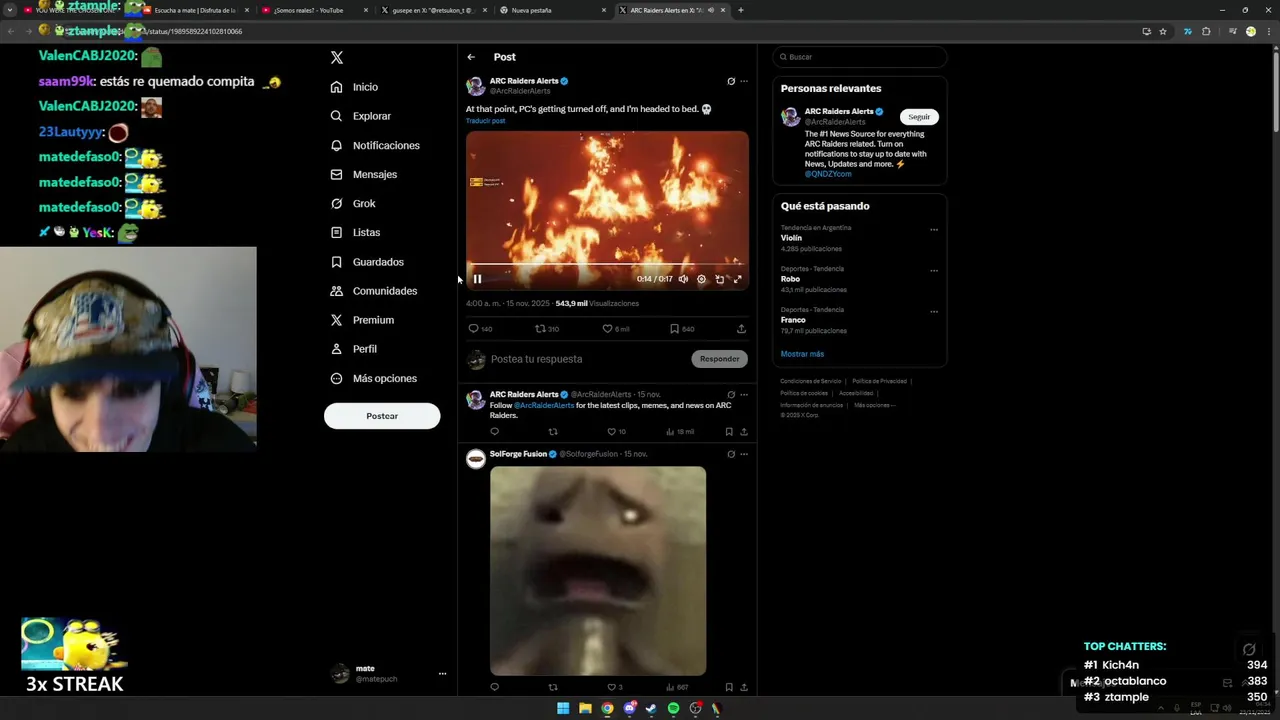This screenshot has height=720, width=1280.
Task: Share the main post
Action: click(x=741, y=328)
